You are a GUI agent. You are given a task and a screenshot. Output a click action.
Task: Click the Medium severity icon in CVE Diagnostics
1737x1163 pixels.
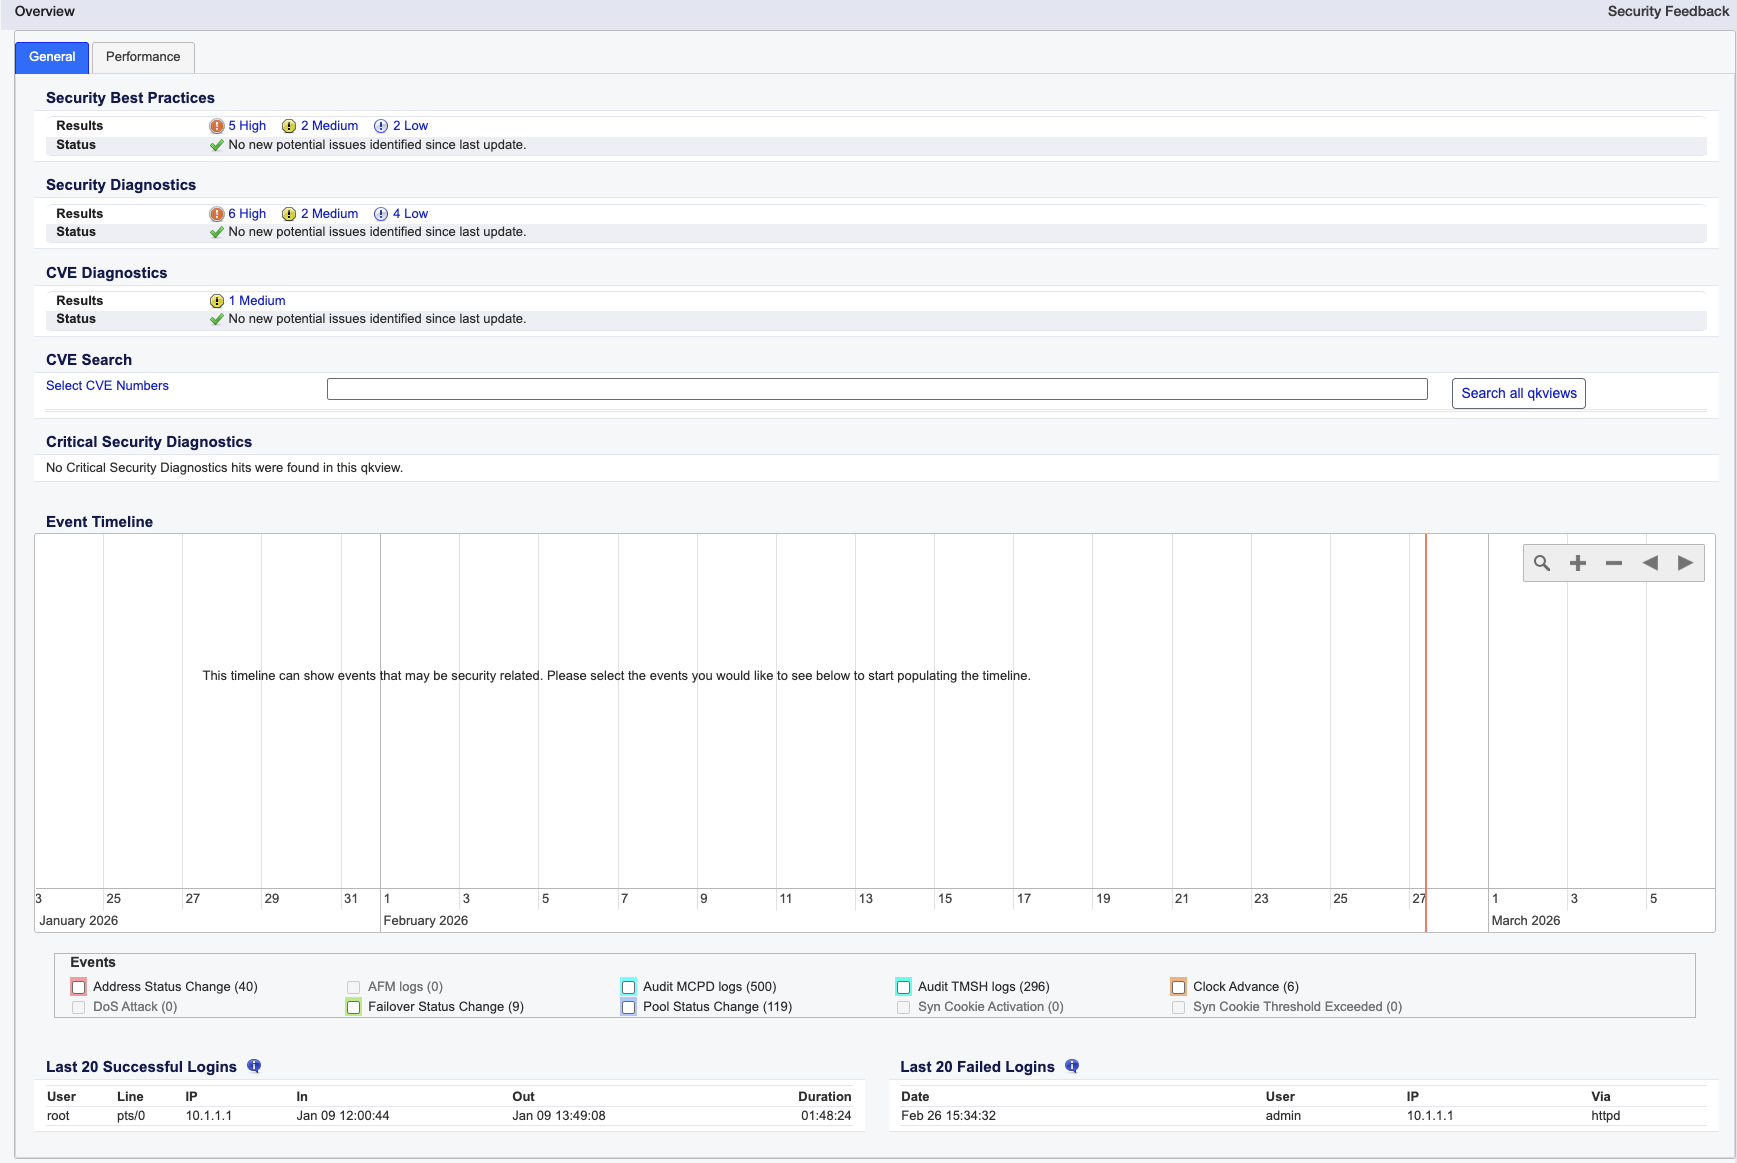click(x=217, y=301)
